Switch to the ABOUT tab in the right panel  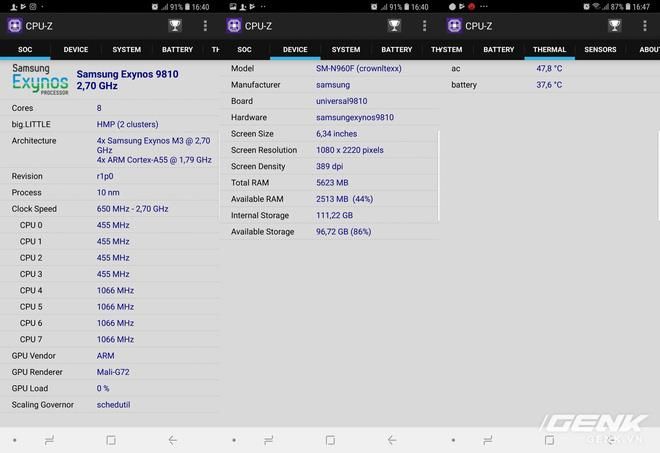pyautogui.click(x=649, y=49)
